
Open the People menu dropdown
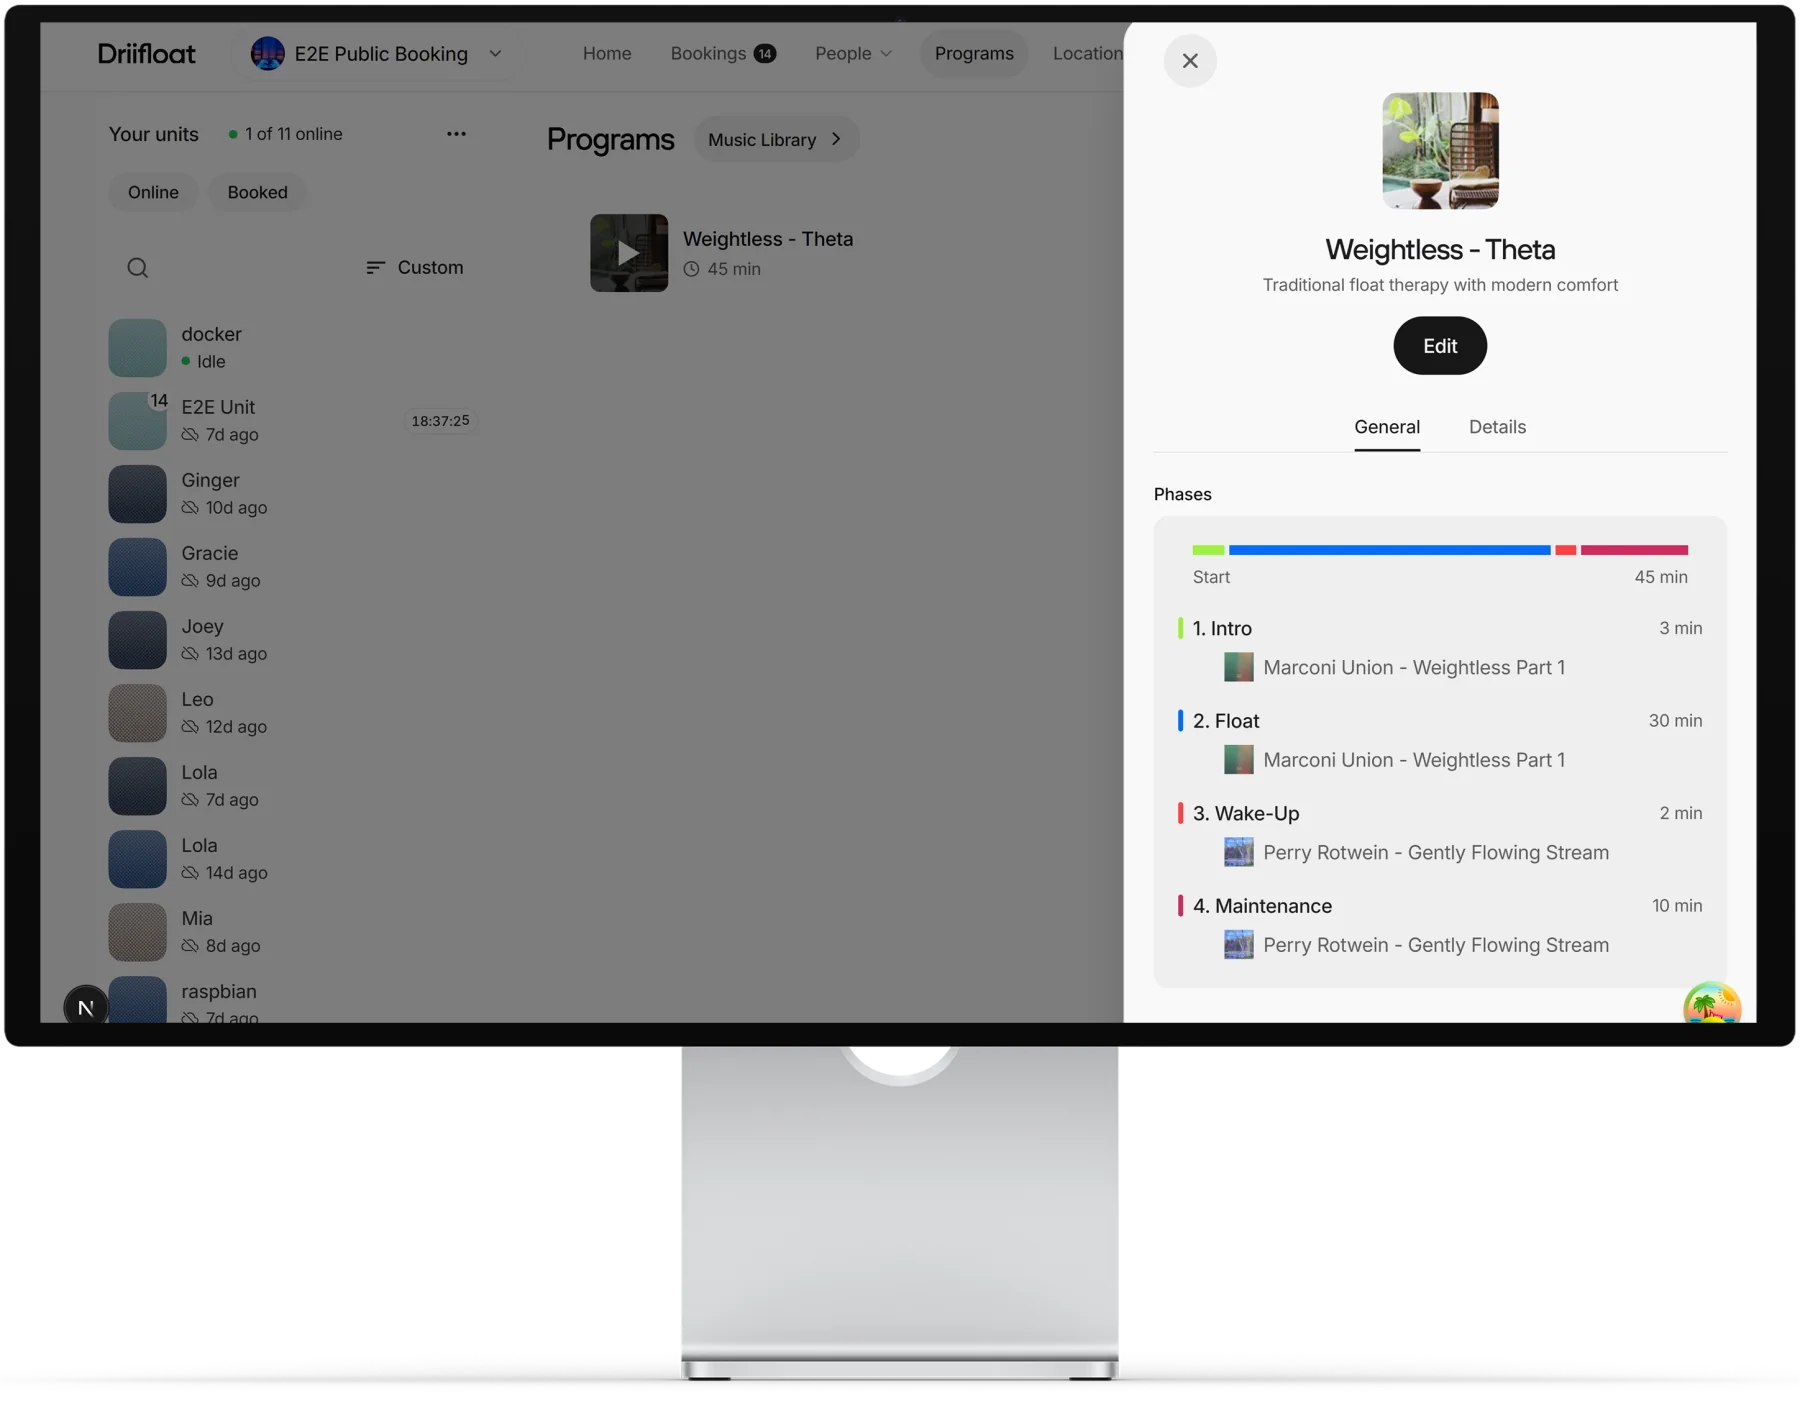coord(853,54)
